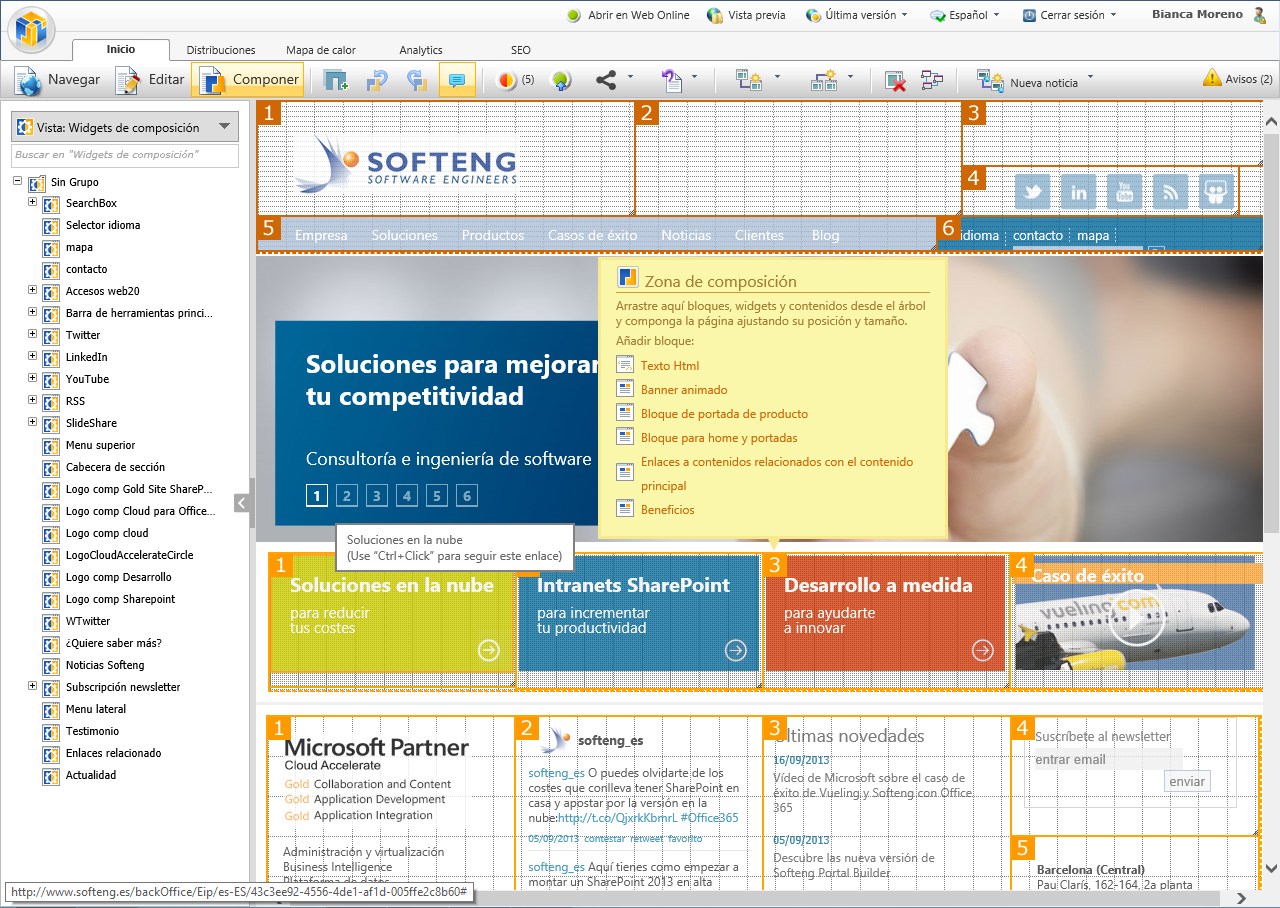The height and width of the screenshot is (908, 1280).
Task: Click the Banner animado block link
Action: click(684, 390)
